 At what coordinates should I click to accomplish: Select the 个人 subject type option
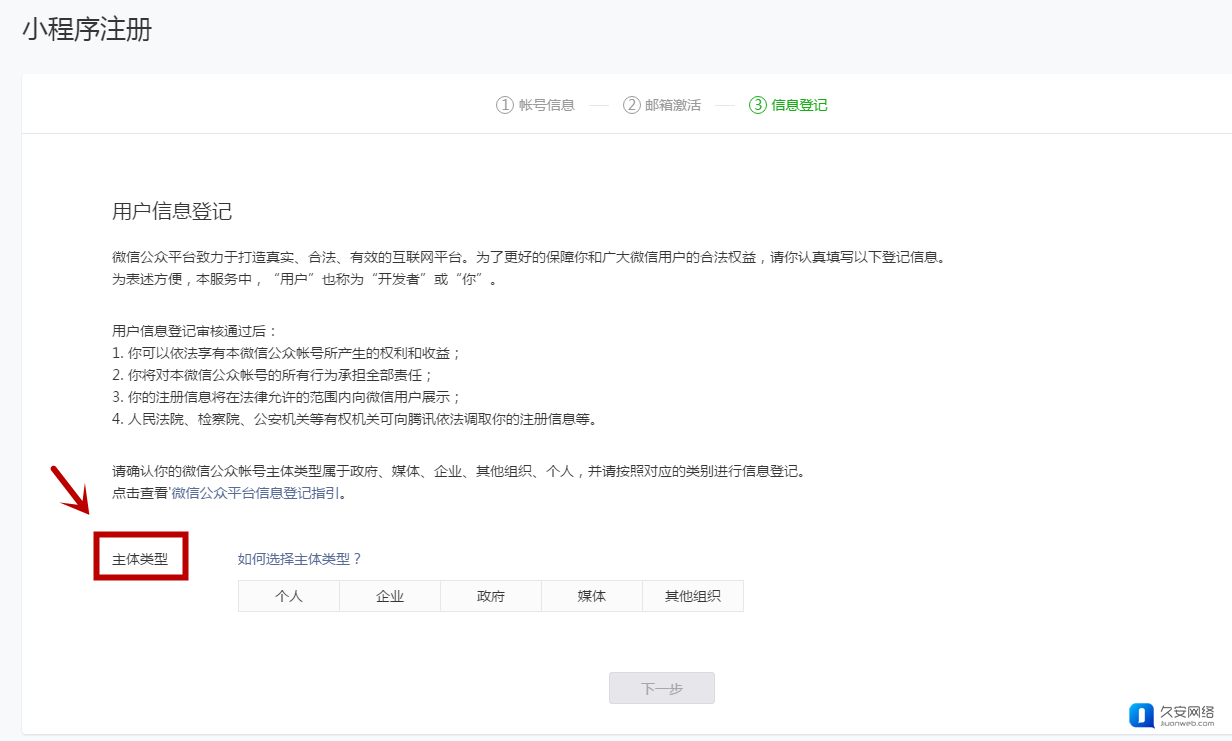click(x=289, y=596)
